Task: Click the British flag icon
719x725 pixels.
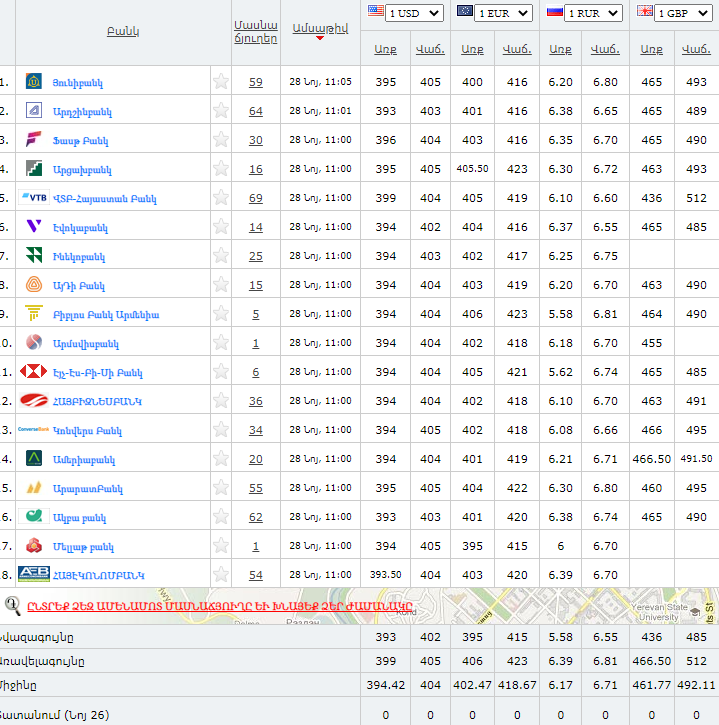Action: [x=645, y=11]
